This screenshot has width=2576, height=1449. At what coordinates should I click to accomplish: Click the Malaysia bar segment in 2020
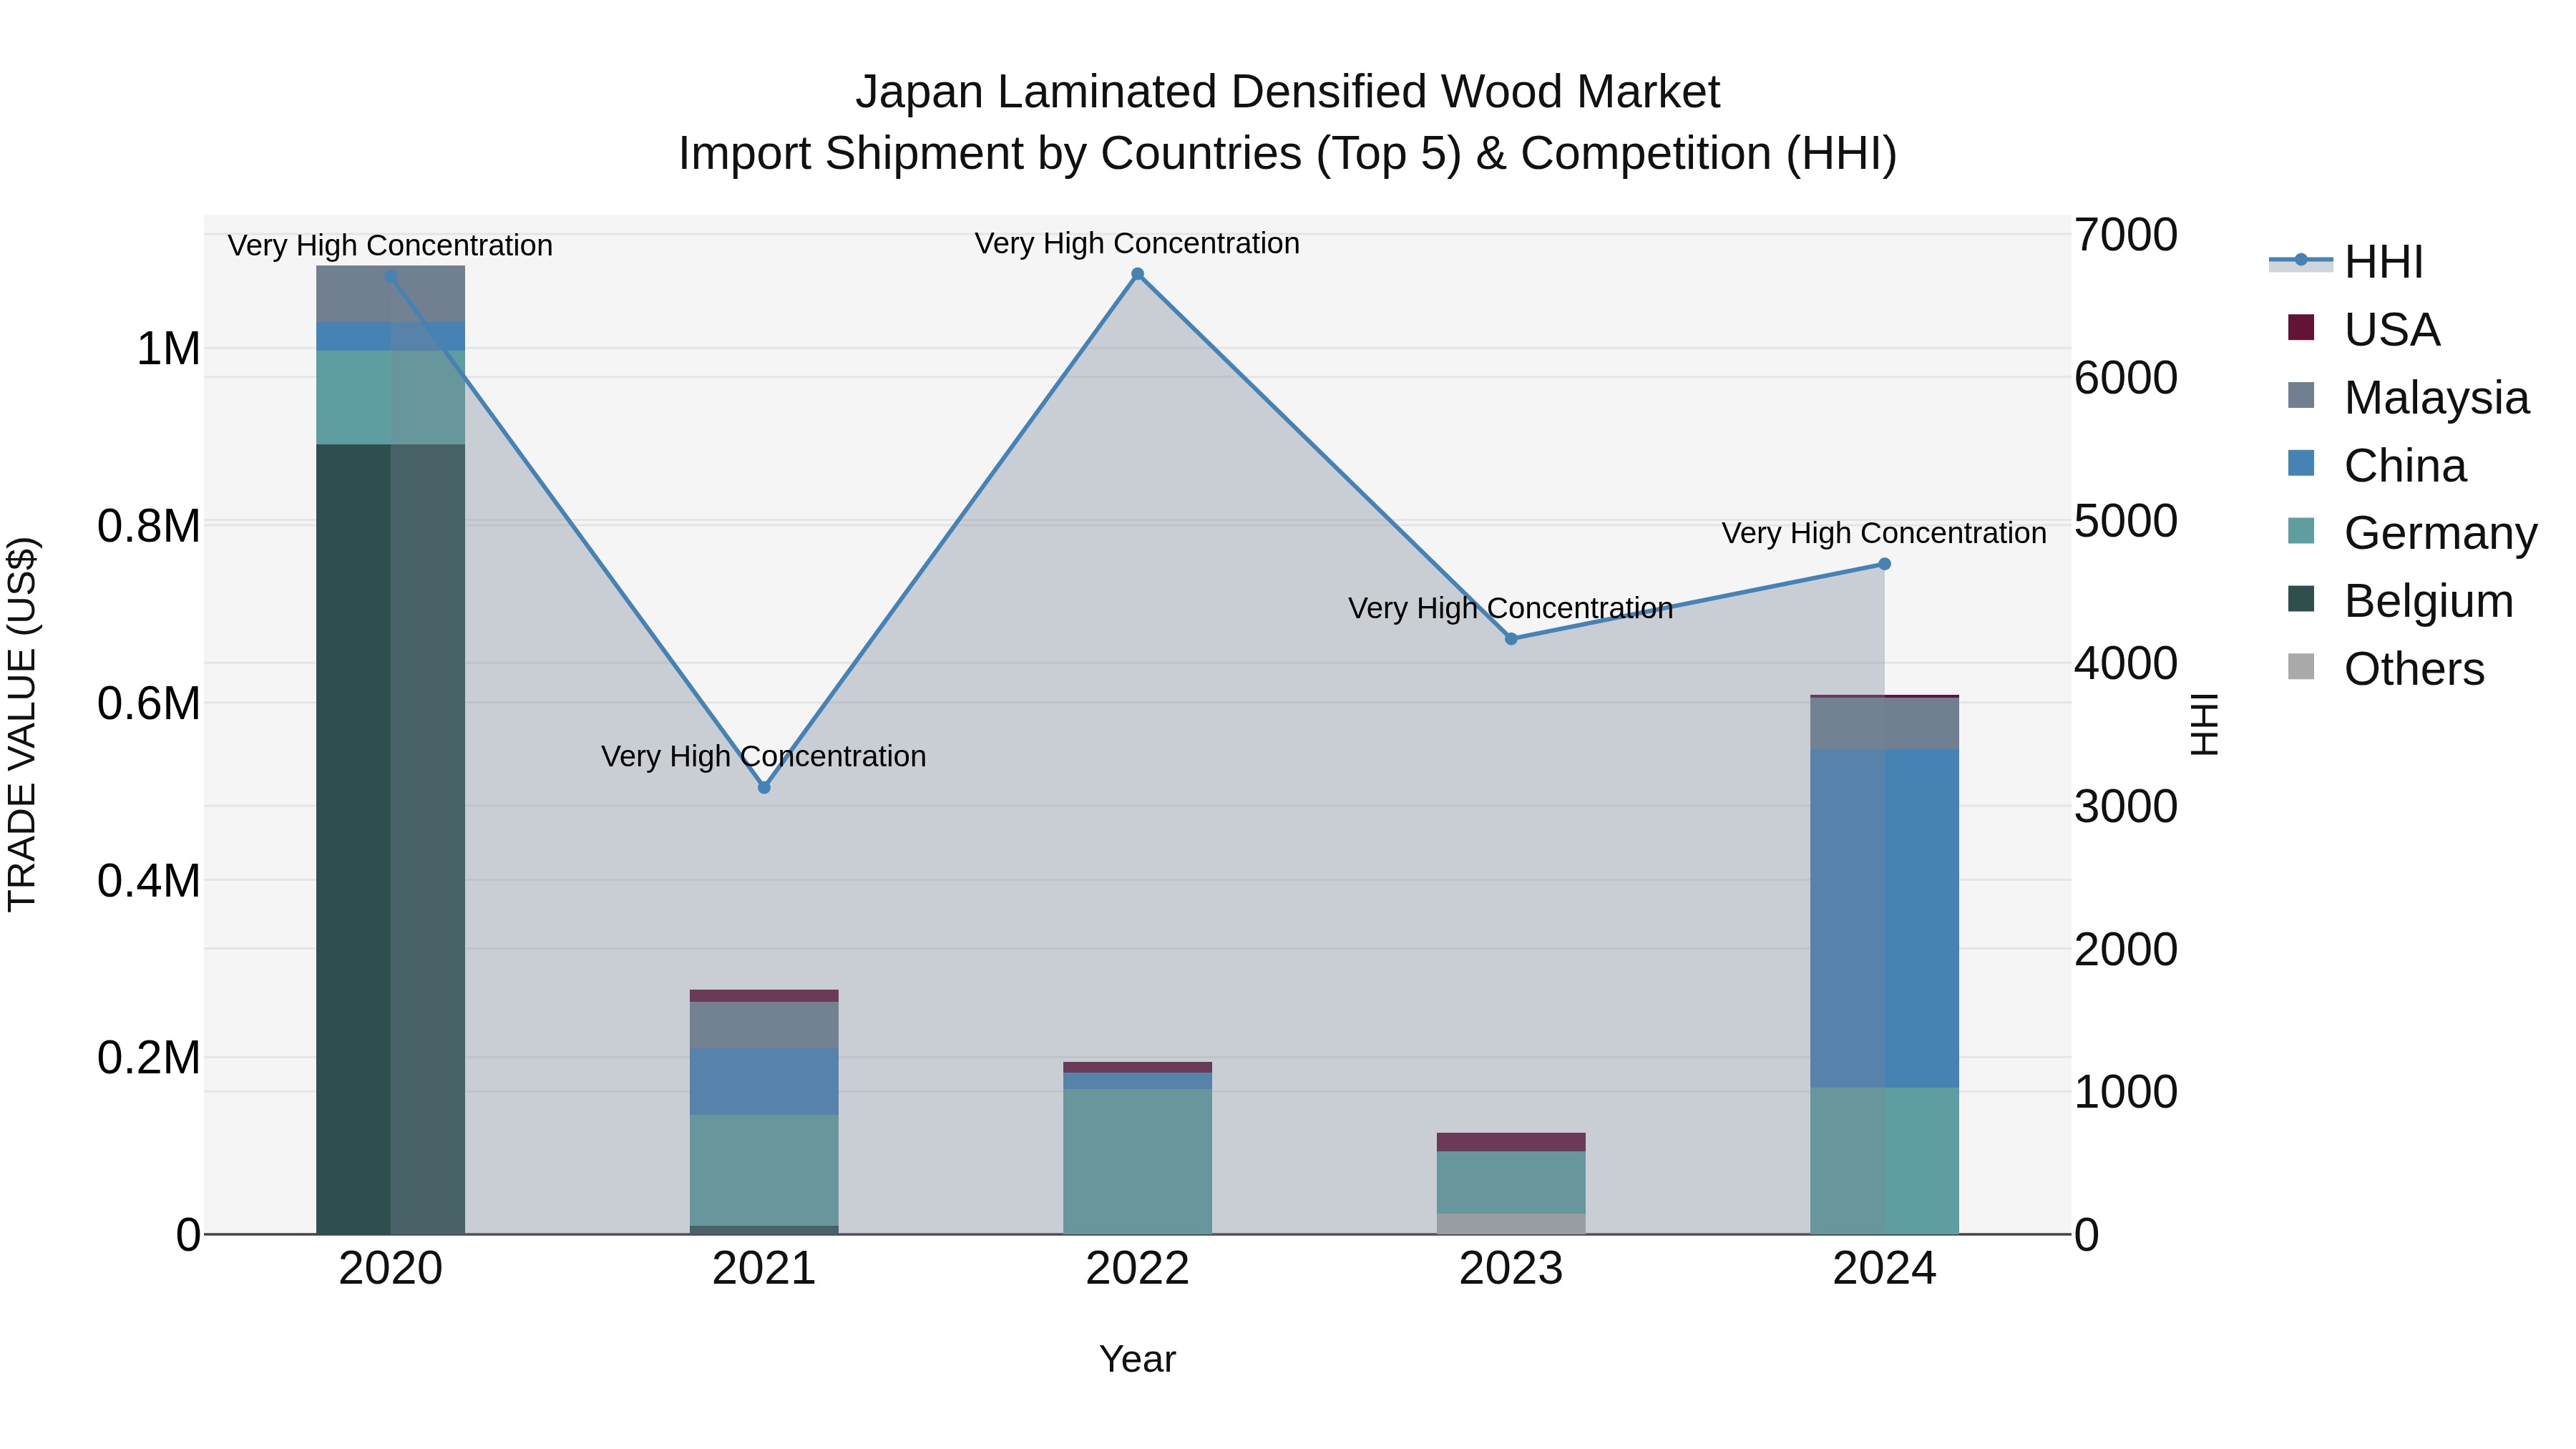391,294
